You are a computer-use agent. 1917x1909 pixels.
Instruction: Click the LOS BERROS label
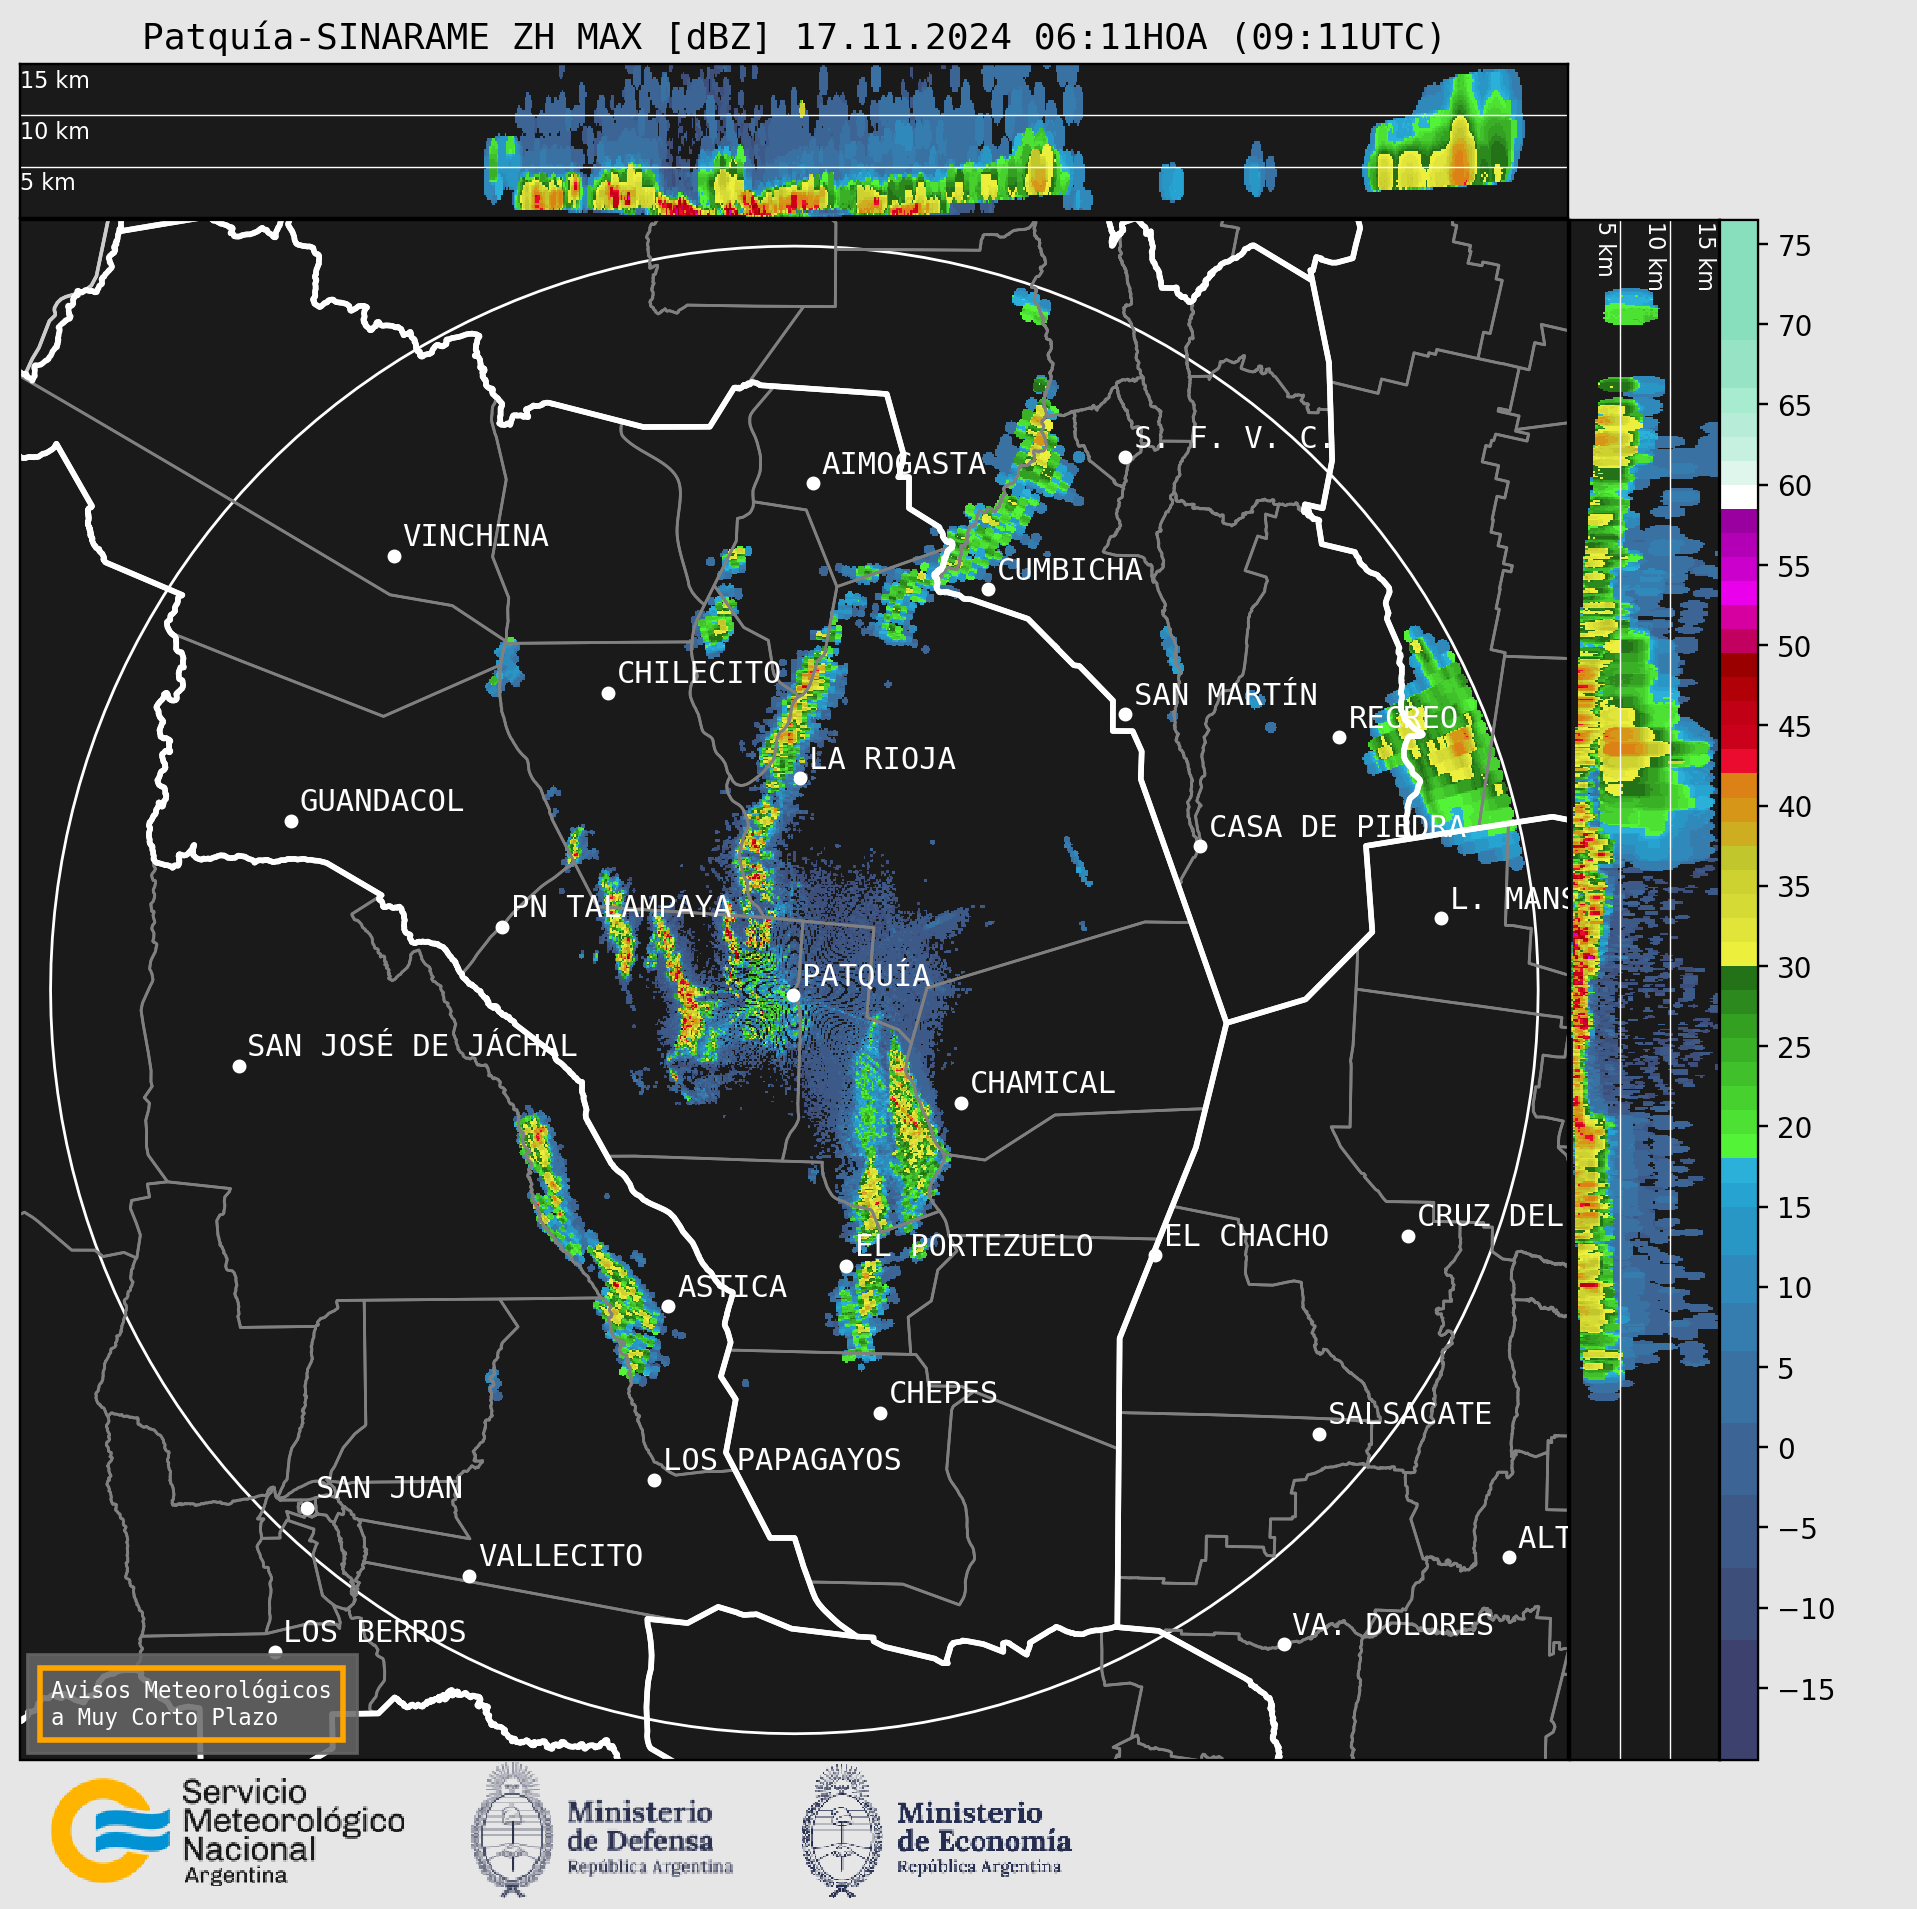pos(375,1631)
